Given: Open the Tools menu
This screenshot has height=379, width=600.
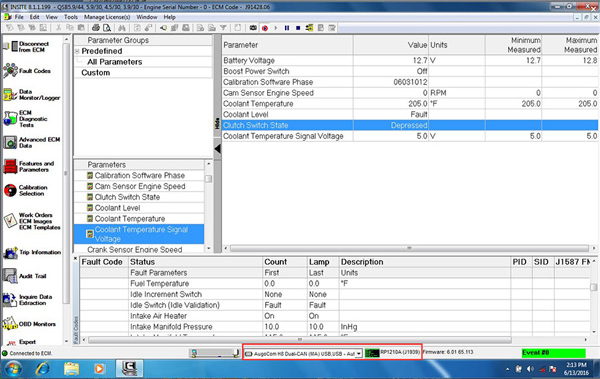Looking at the screenshot, I should [x=71, y=17].
